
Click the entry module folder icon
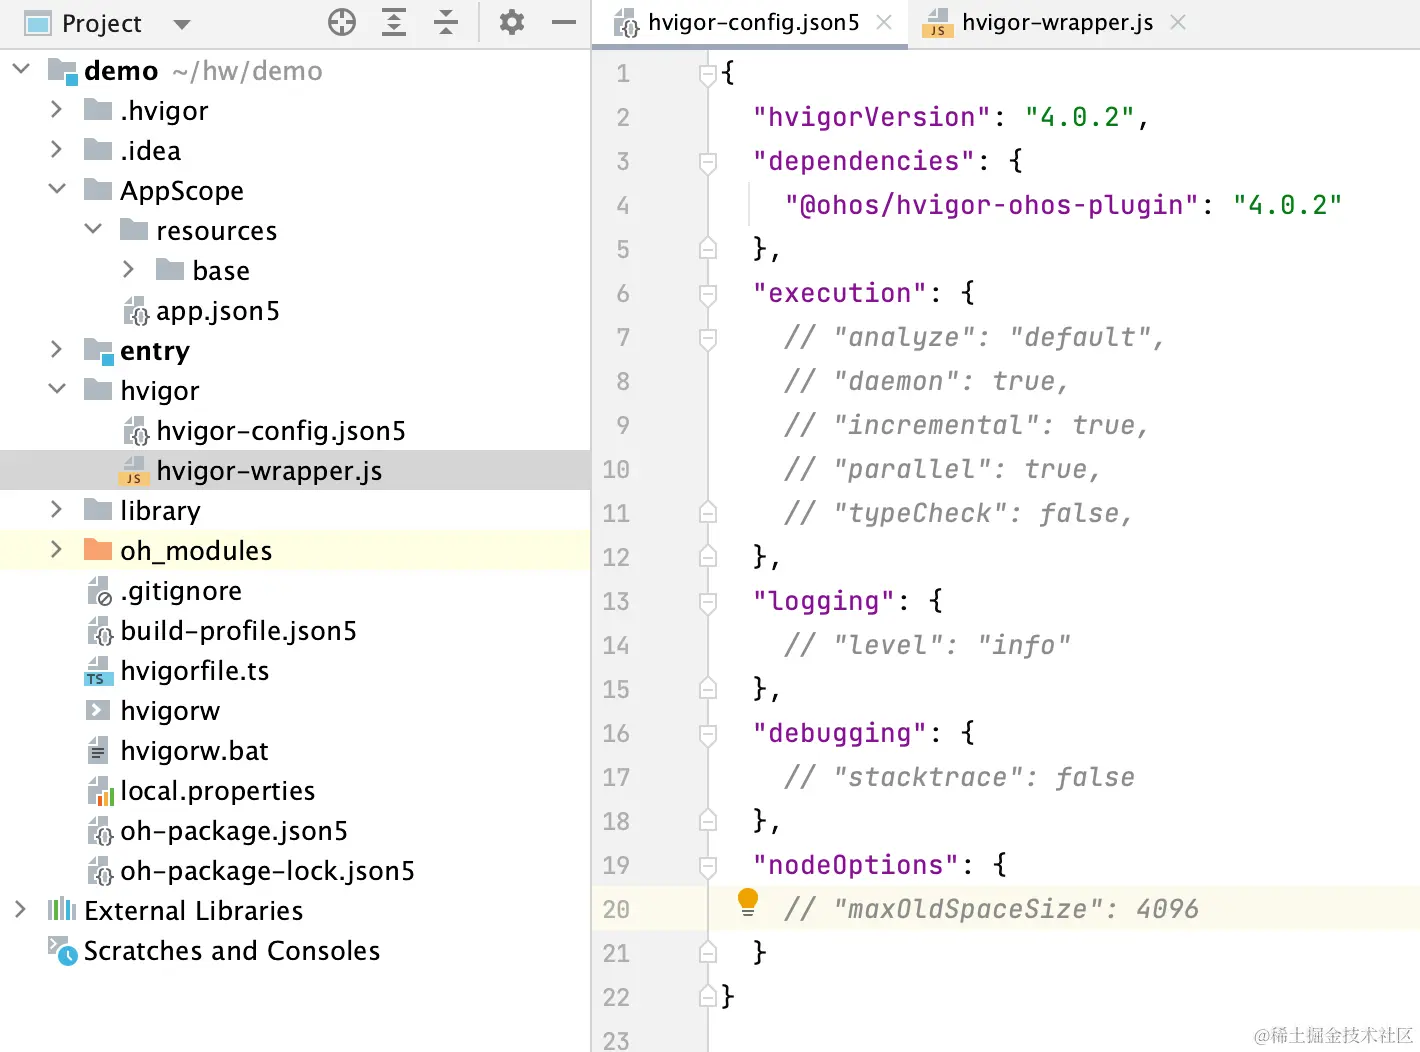click(99, 351)
